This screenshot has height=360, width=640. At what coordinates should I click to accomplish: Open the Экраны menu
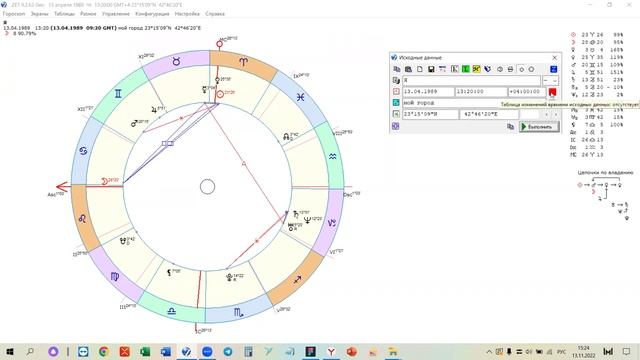pos(40,13)
